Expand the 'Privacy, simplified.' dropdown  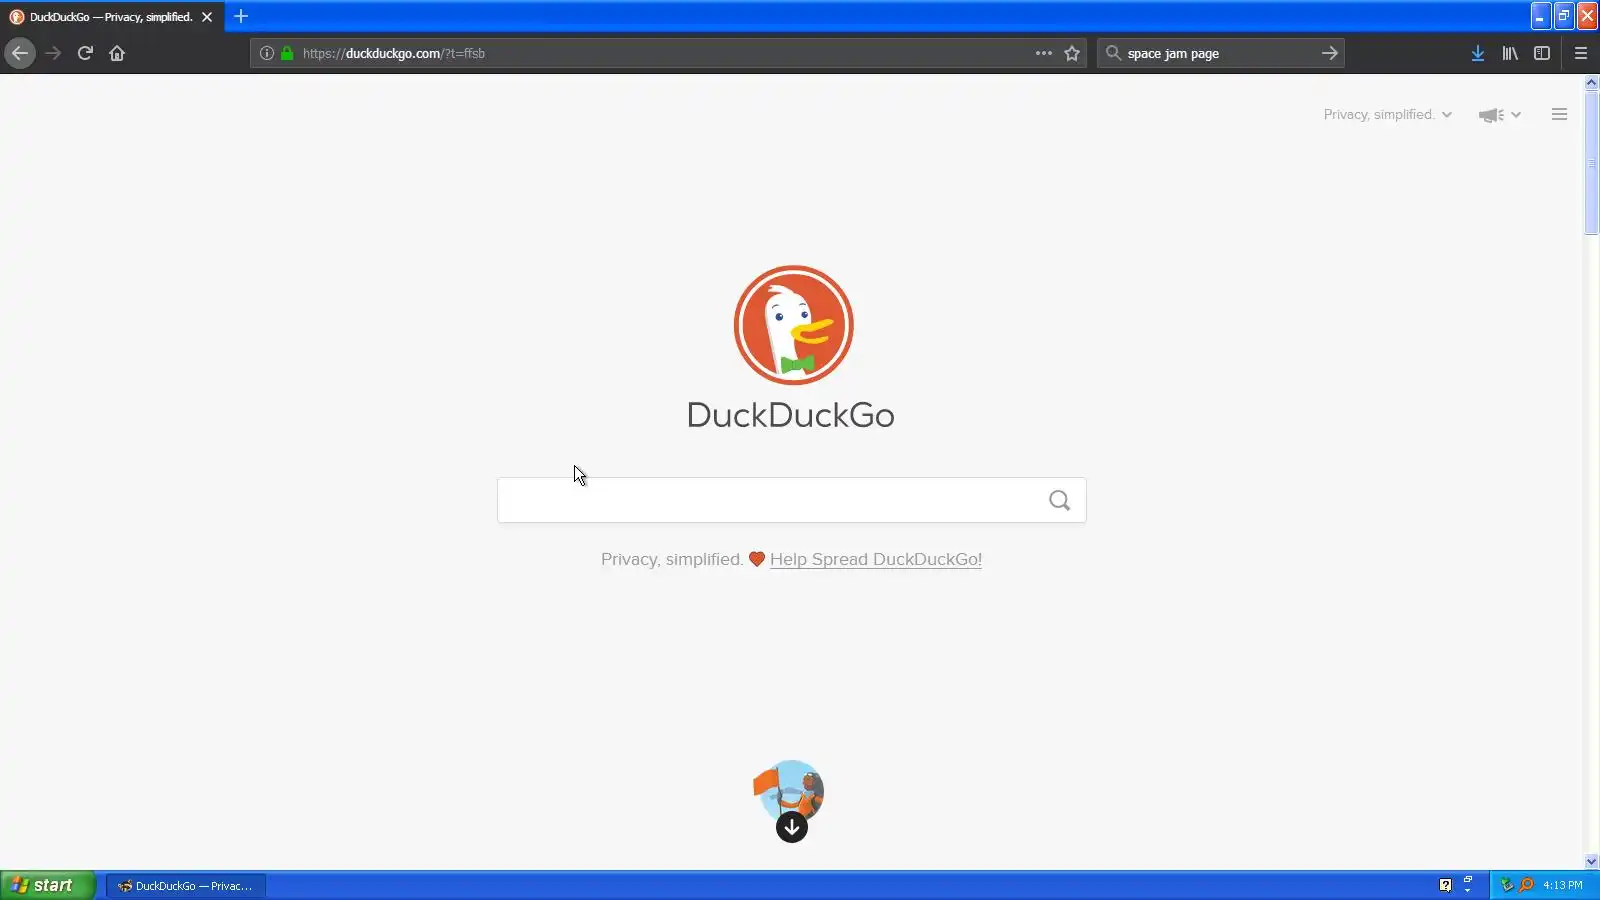pyautogui.click(x=1387, y=114)
